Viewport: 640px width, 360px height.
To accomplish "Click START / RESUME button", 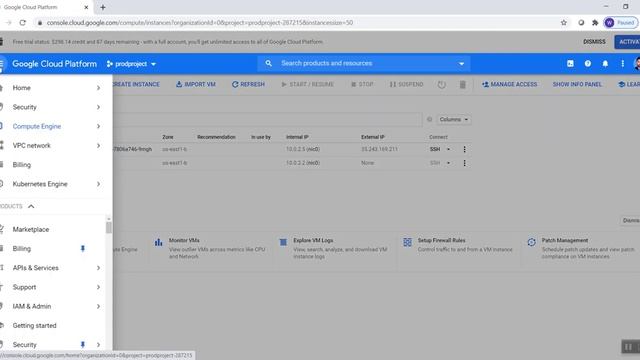I will click(307, 84).
